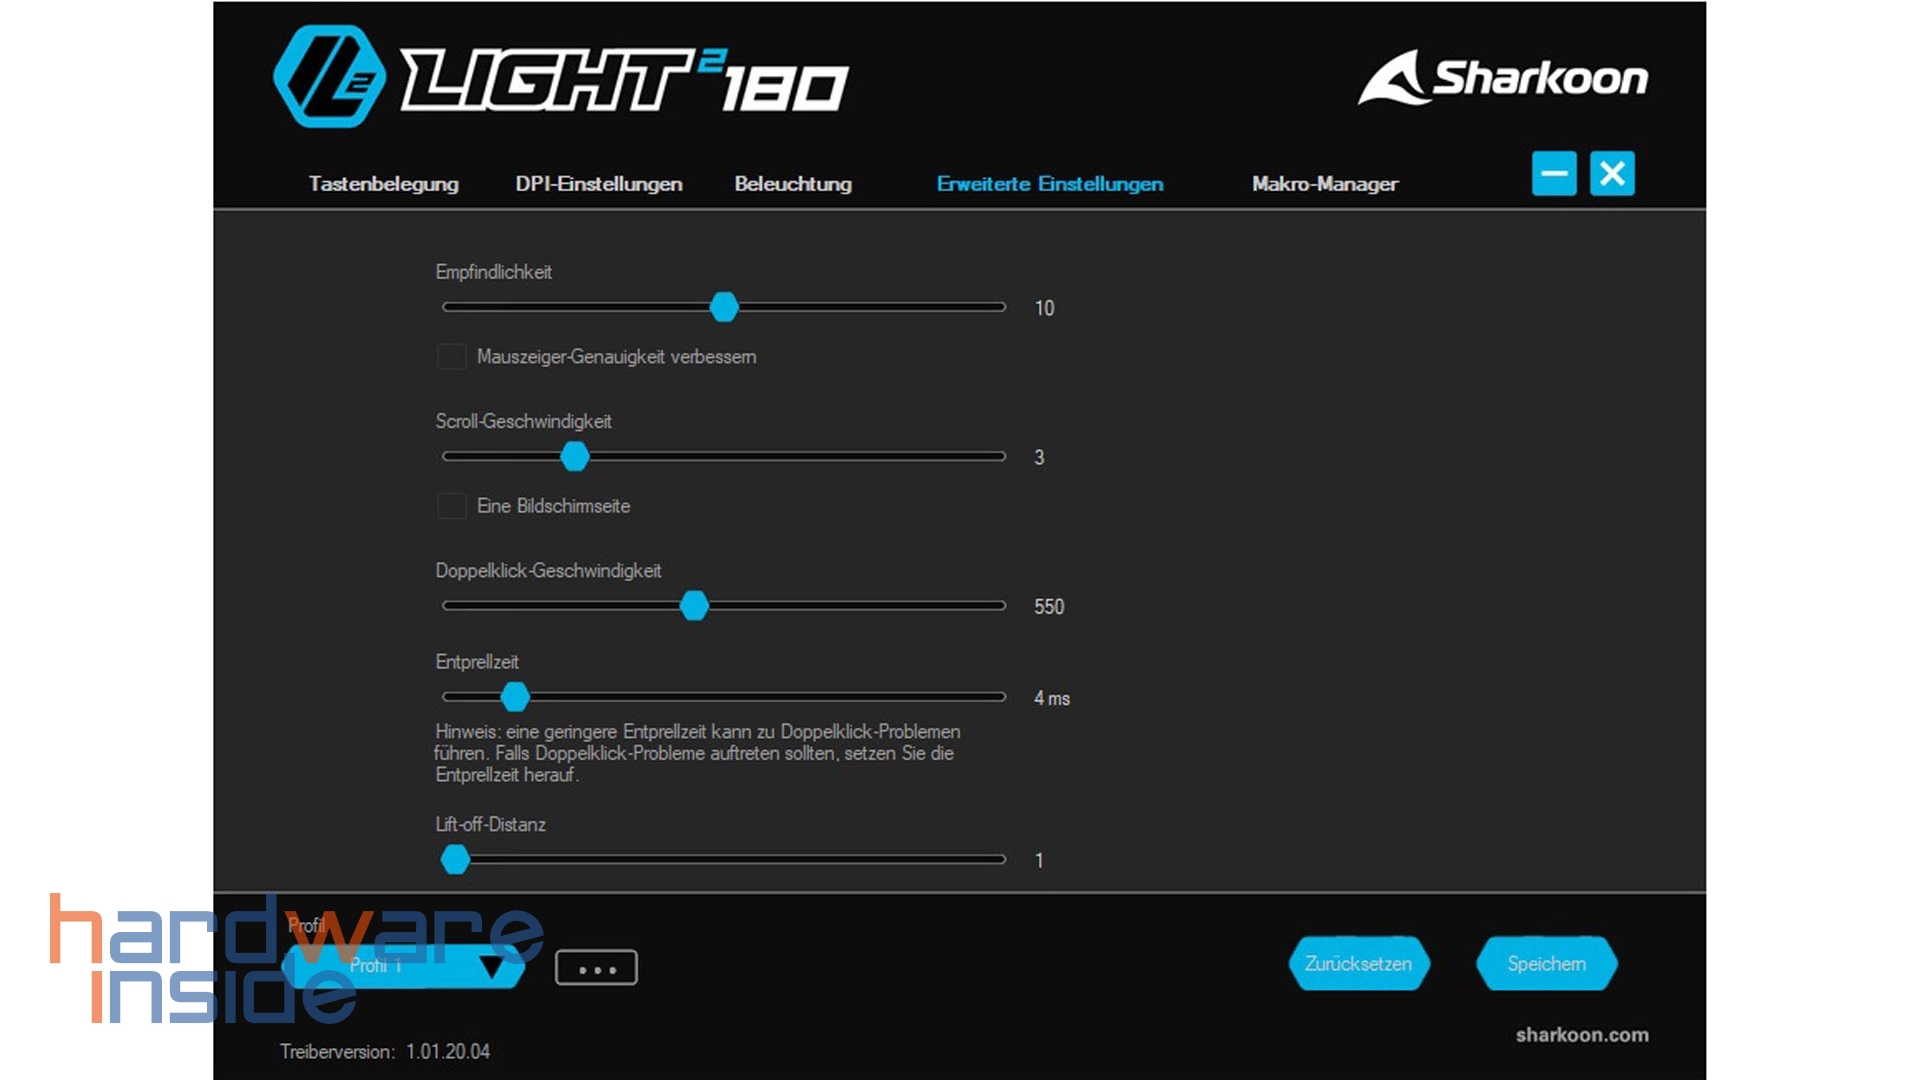The width and height of the screenshot is (1920, 1080).
Task: Click the Scroll-Geschwindigkeit label
Action: click(523, 421)
